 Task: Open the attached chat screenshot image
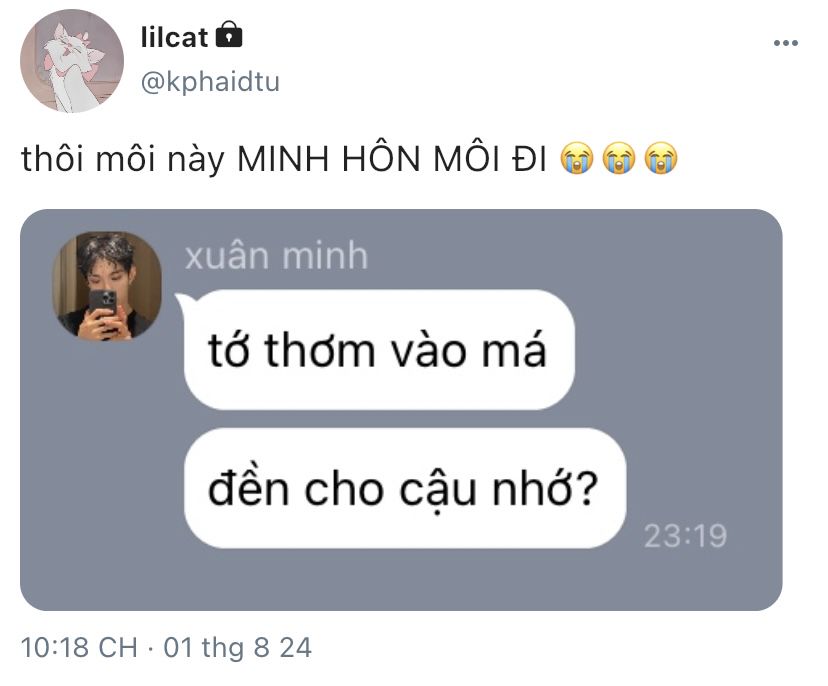click(401, 410)
